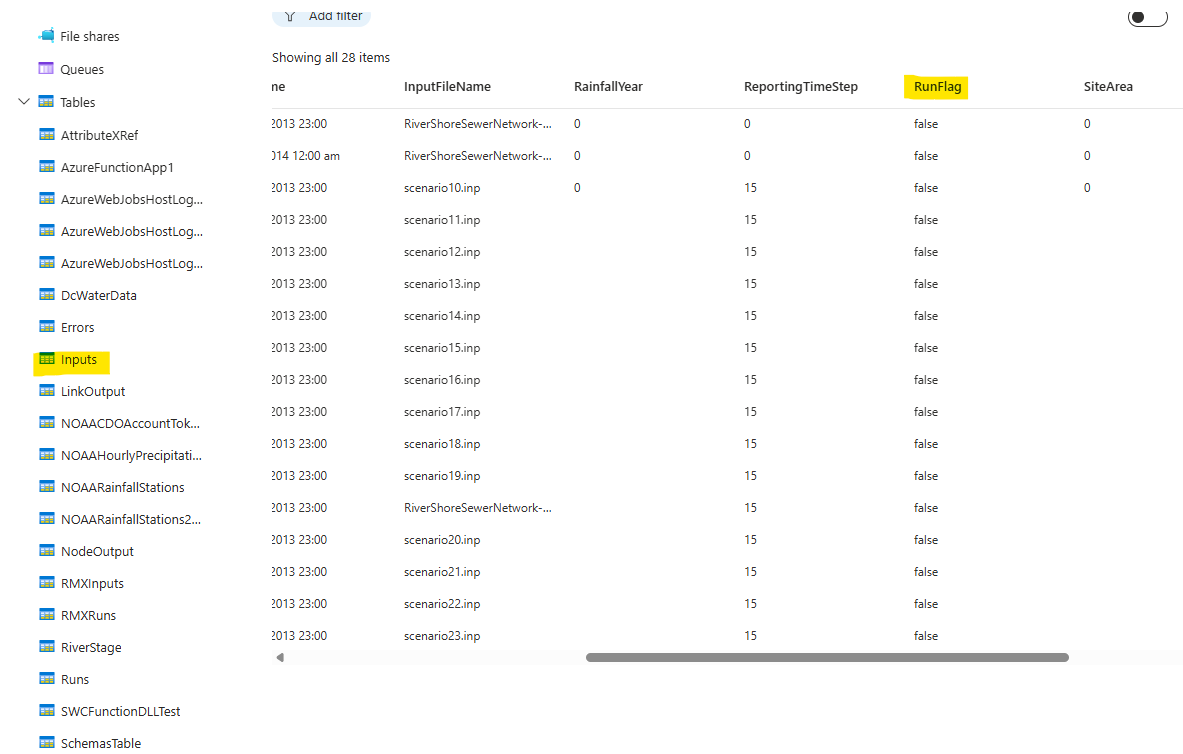Click the horizontal scrollbar left arrow

click(280, 657)
